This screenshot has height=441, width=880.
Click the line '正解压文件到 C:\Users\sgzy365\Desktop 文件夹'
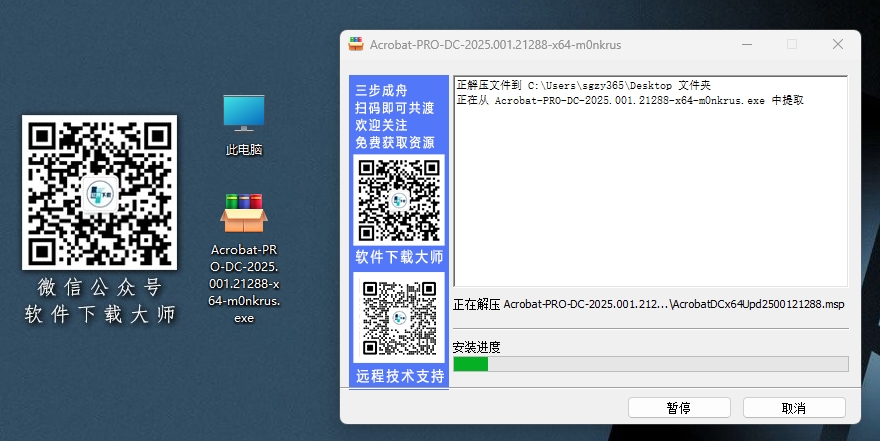tap(584, 85)
